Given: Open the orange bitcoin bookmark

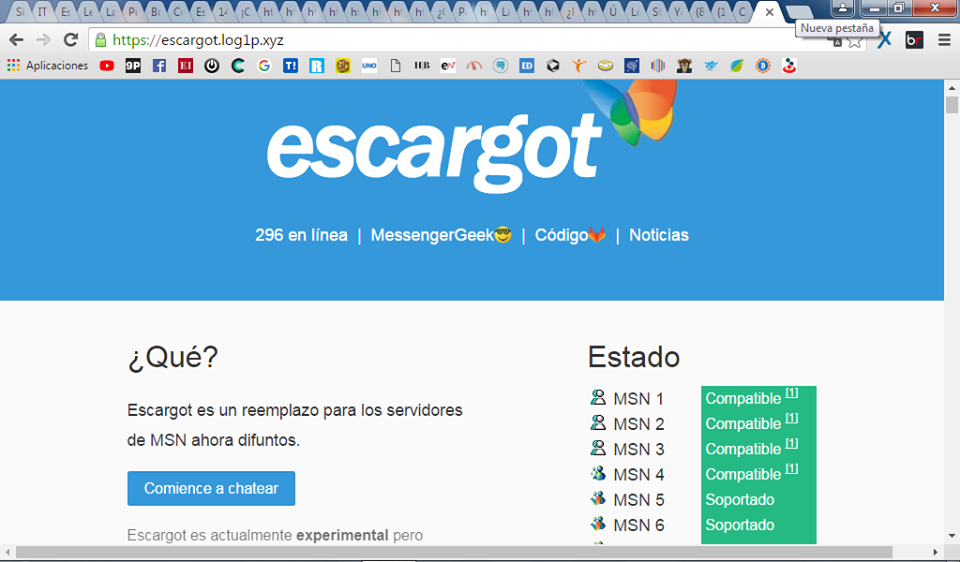Looking at the screenshot, I should click(763, 66).
